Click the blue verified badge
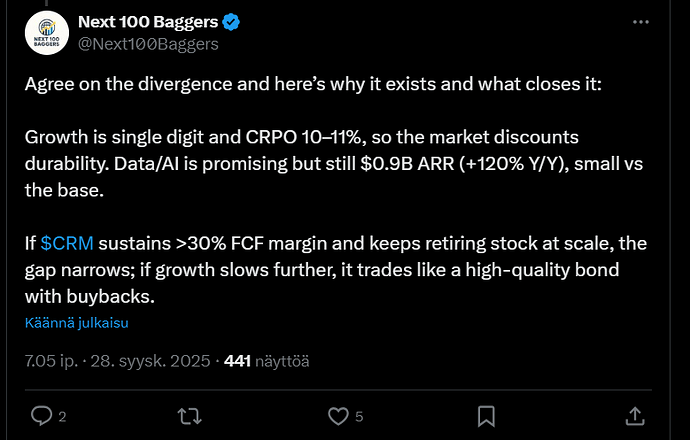Image resolution: width=690 pixels, height=440 pixels. 231,22
